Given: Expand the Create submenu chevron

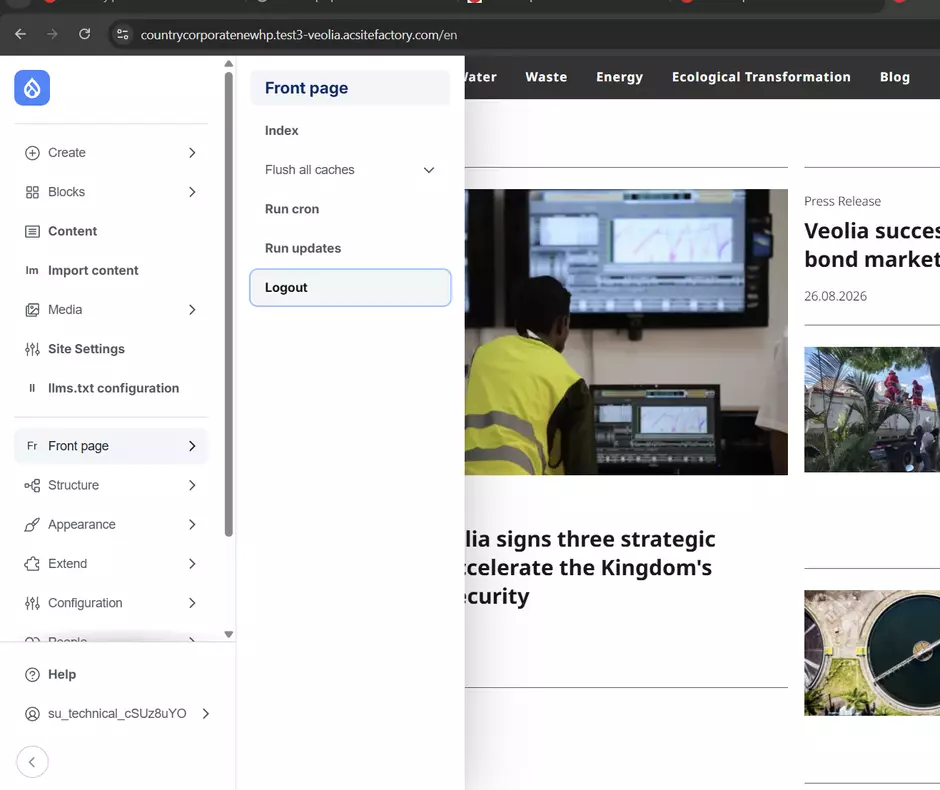Looking at the screenshot, I should pyautogui.click(x=192, y=153).
